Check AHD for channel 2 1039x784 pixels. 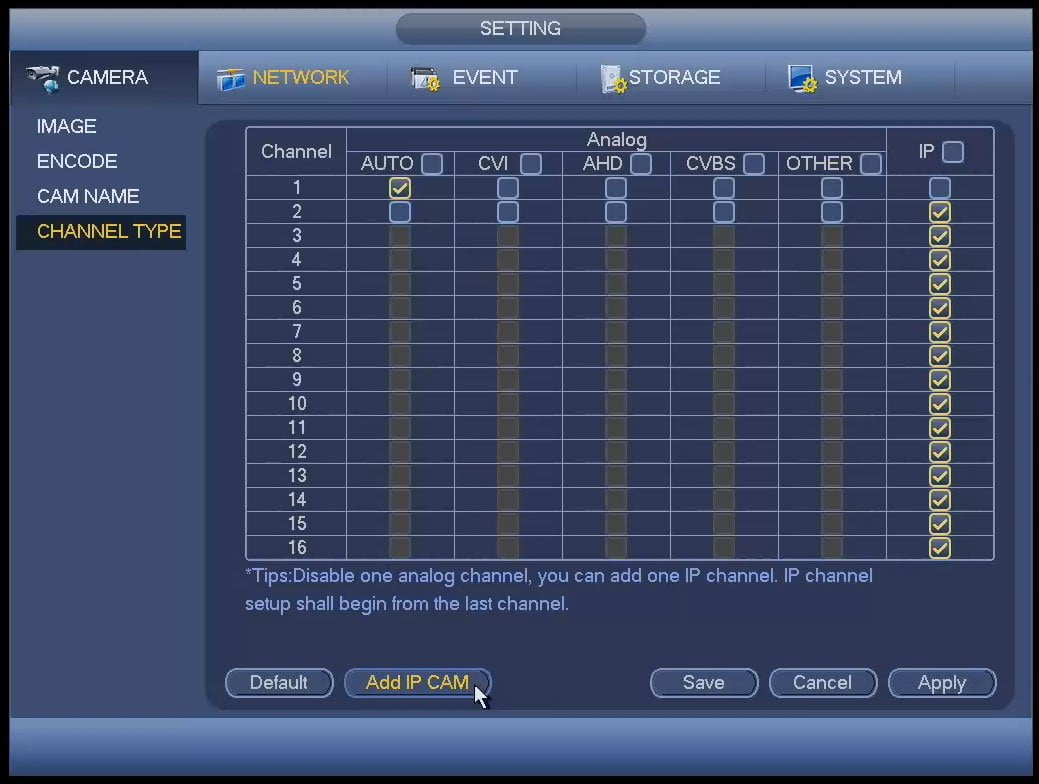click(x=616, y=212)
